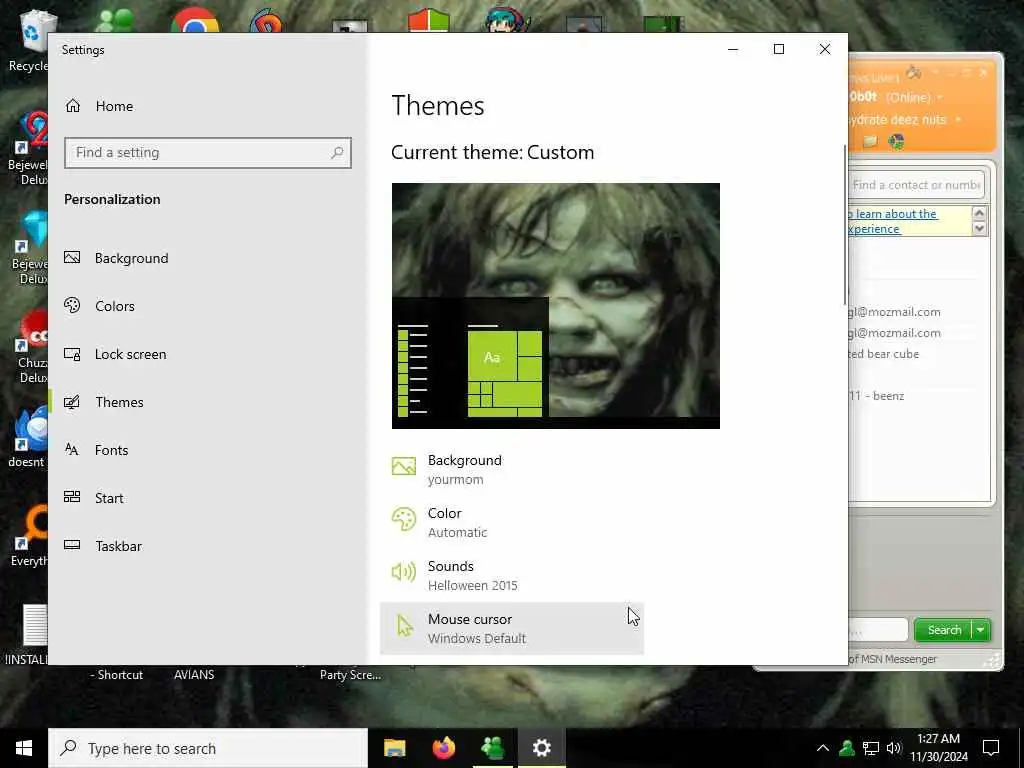Click Messenger Search button

[x=944, y=630]
